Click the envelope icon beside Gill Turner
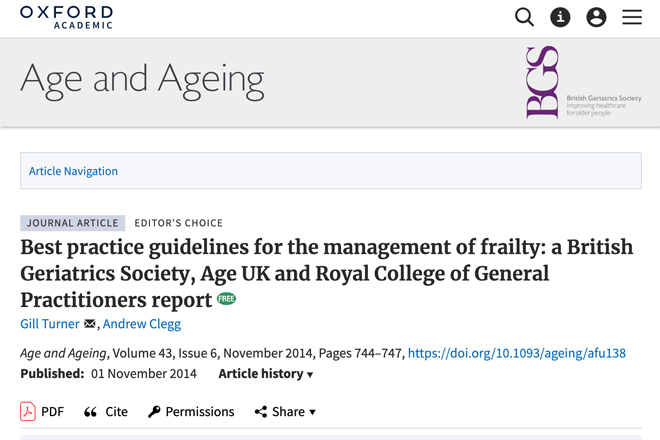The width and height of the screenshot is (660, 440). (x=90, y=324)
